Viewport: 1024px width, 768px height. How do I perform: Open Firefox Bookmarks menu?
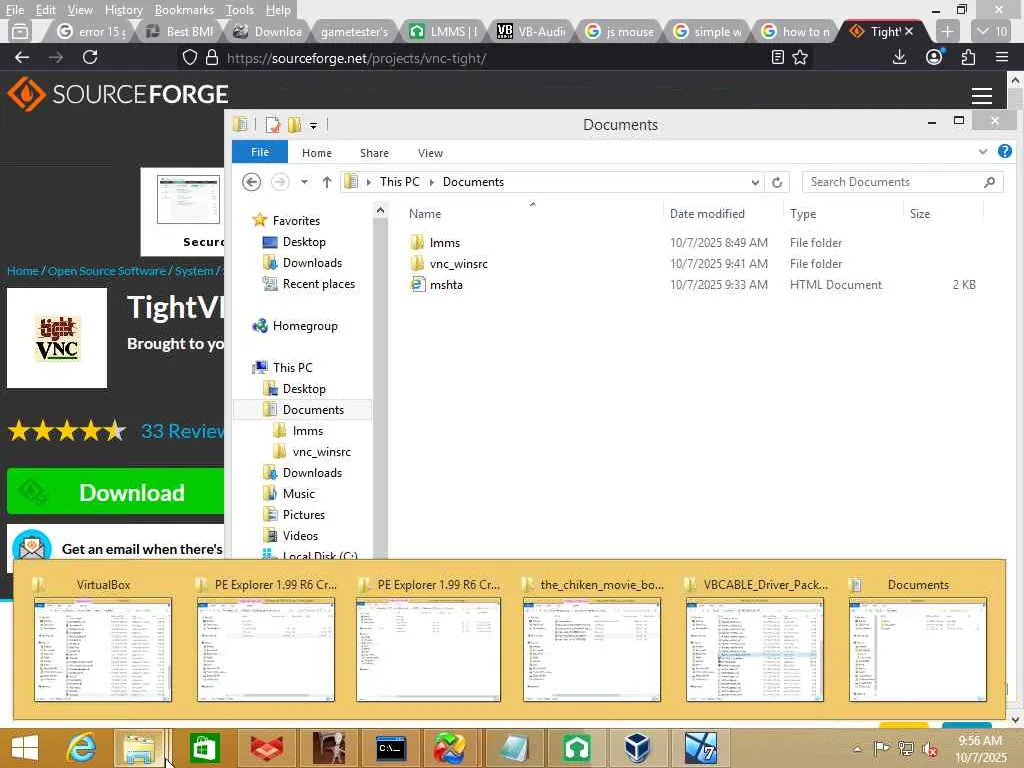point(184,10)
